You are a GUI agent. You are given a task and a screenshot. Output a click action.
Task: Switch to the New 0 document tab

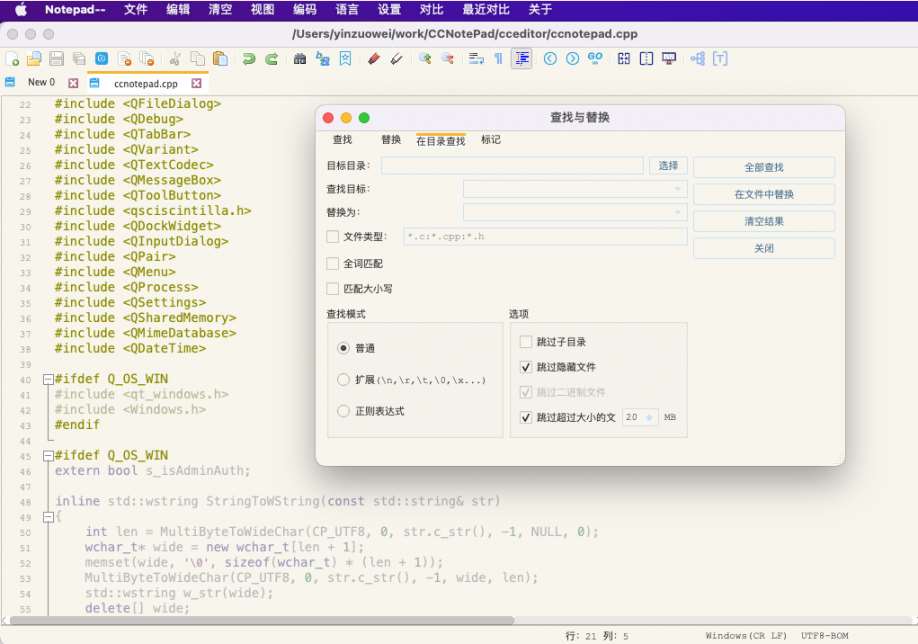(x=41, y=83)
